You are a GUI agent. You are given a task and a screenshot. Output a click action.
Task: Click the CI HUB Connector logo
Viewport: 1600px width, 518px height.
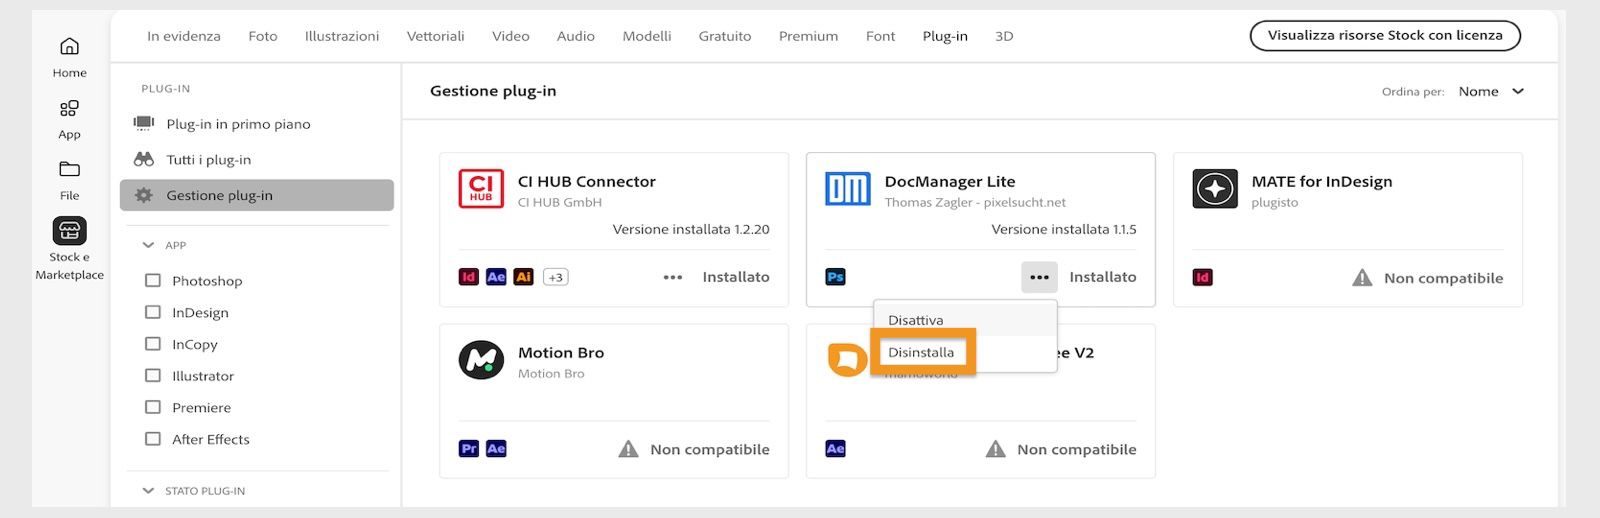(x=481, y=188)
